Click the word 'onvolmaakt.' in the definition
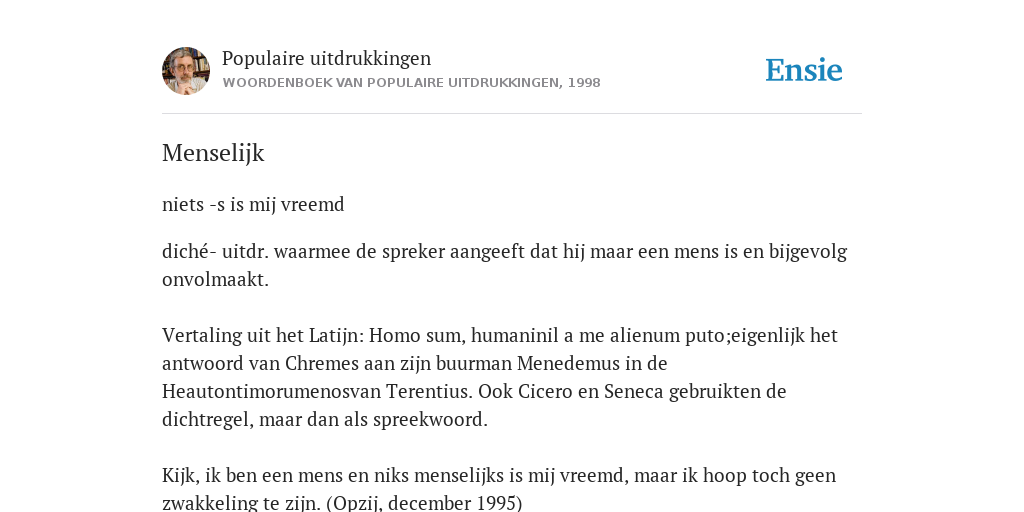Screen dimensions: 1024x512 [x=216, y=280]
